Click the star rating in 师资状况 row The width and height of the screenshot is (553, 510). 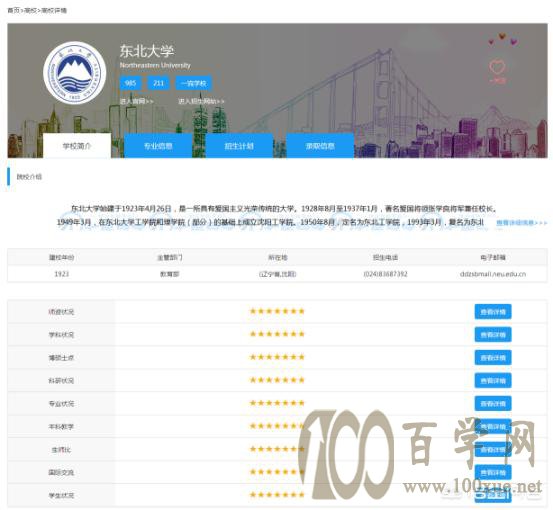coord(277,311)
